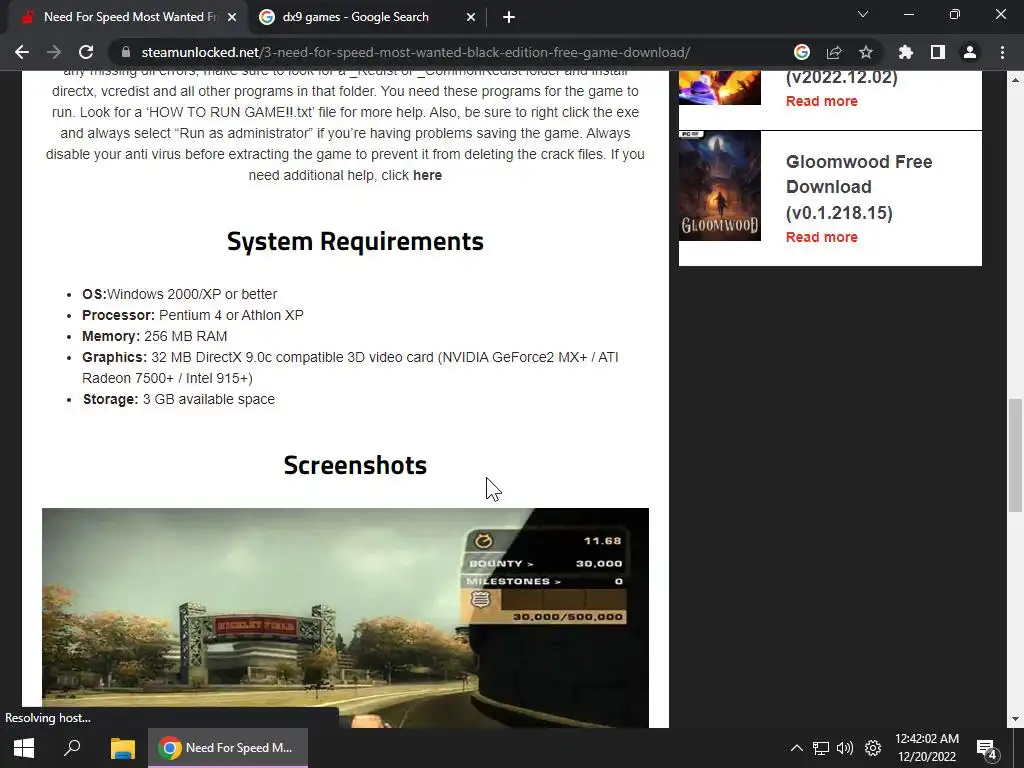Click the System Requirements heading
Screen dimensions: 1024x768
point(355,241)
